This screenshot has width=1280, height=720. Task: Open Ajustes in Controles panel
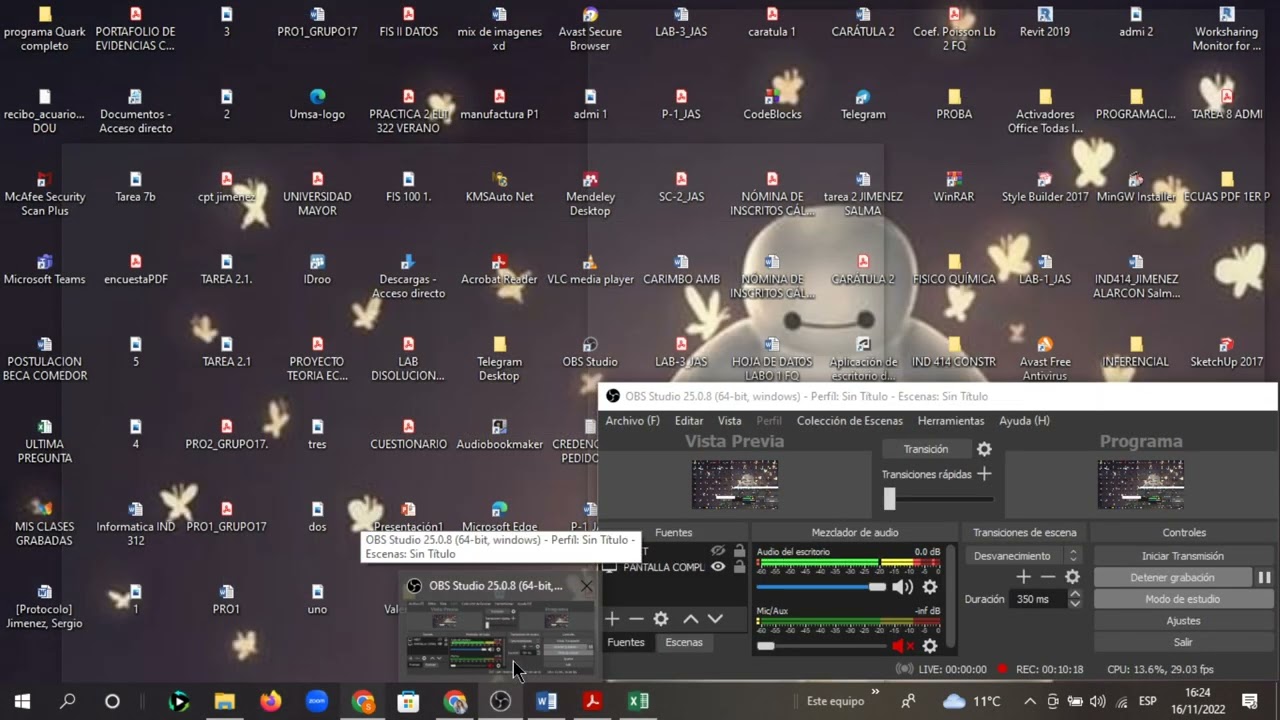point(1183,621)
